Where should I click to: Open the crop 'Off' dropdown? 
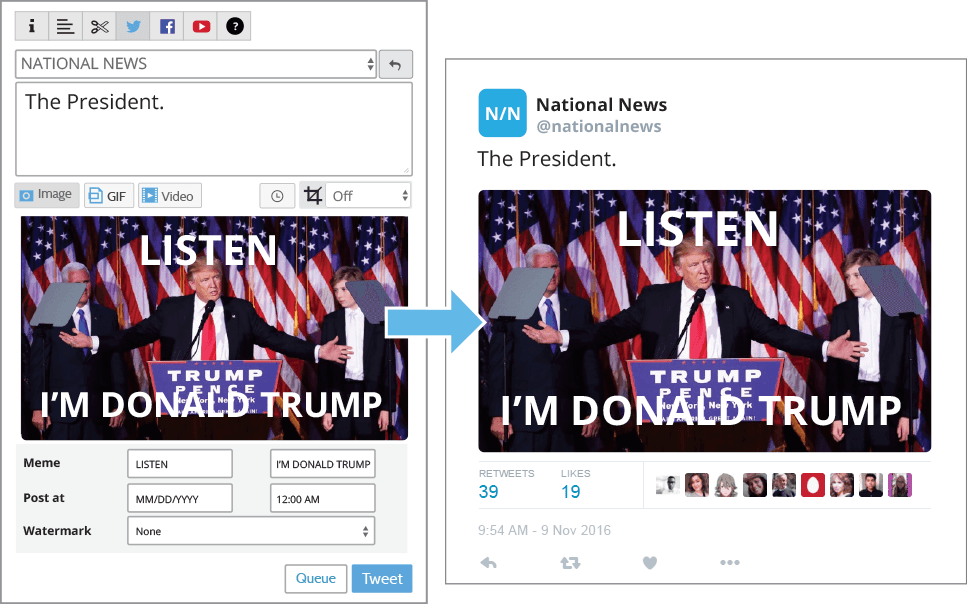coord(368,196)
